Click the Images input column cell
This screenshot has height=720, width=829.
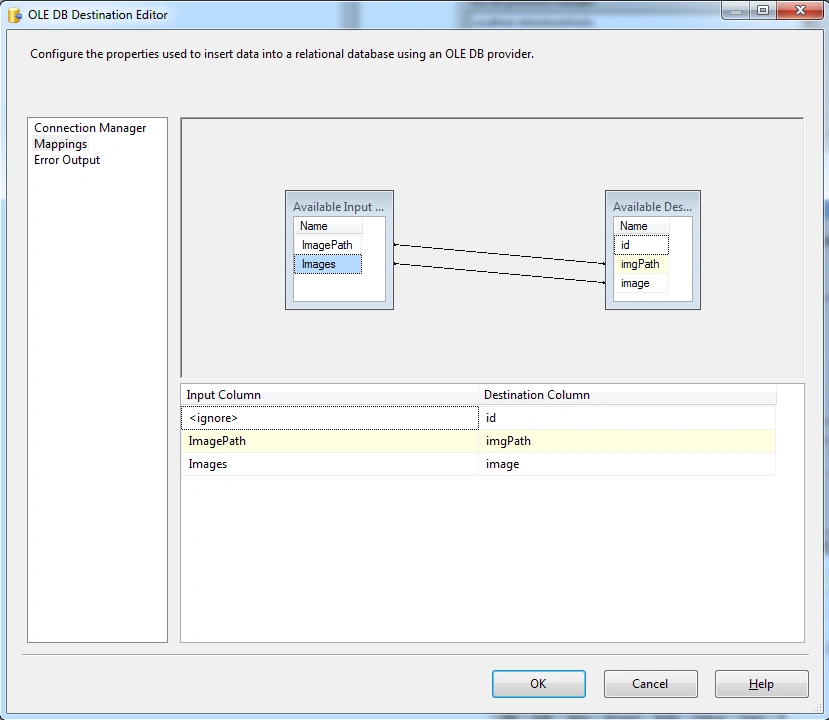(330, 464)
